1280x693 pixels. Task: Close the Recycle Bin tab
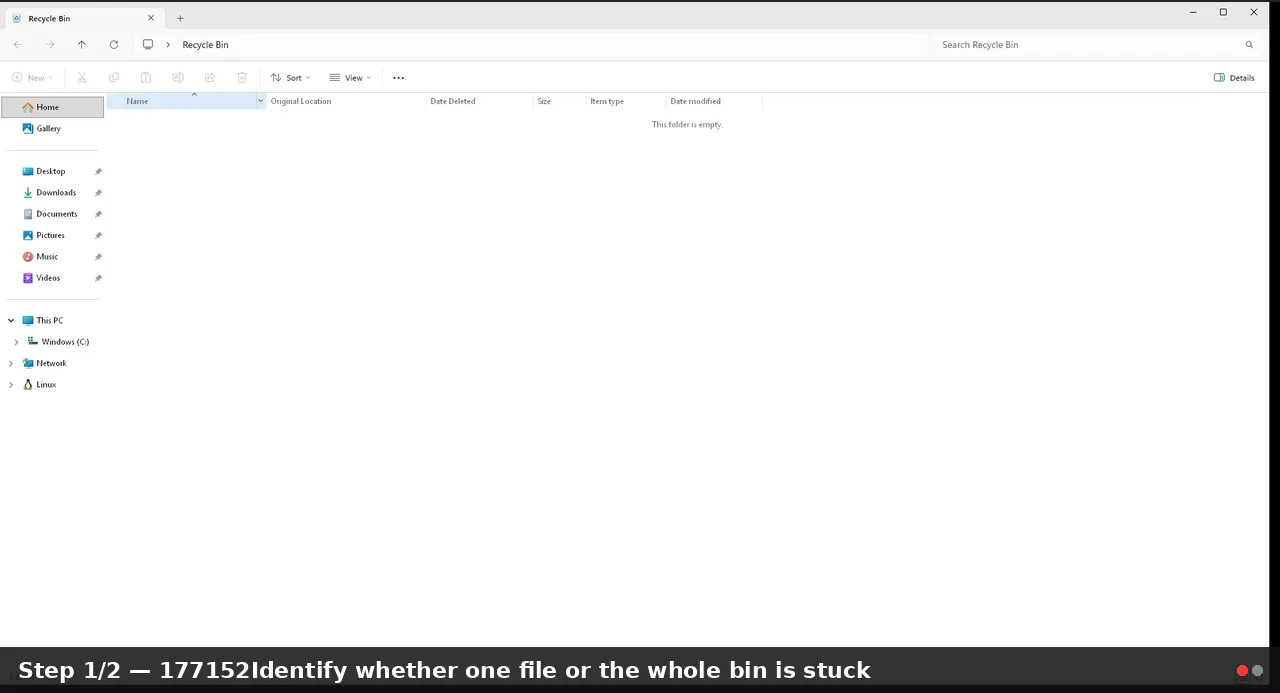click(151, 18)
